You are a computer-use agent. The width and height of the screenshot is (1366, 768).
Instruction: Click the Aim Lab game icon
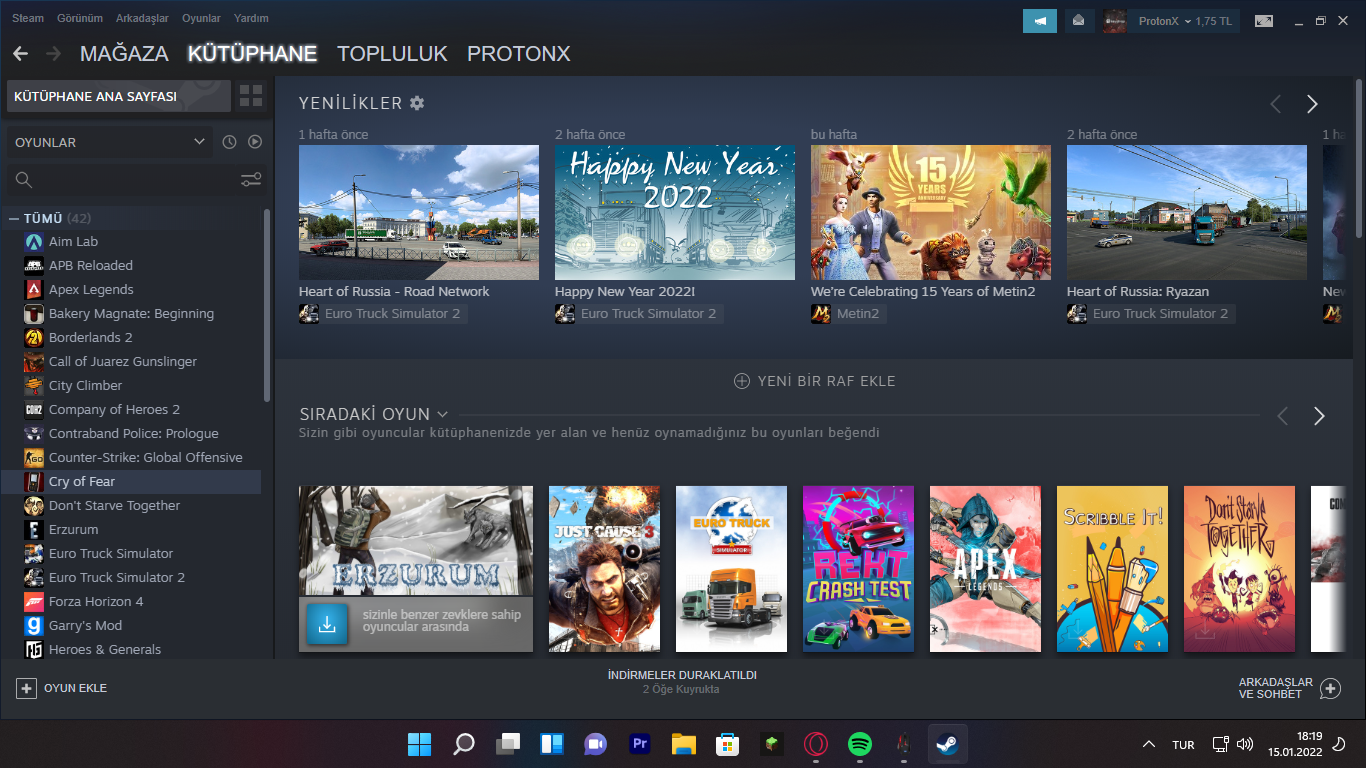[x=33, y=241]
